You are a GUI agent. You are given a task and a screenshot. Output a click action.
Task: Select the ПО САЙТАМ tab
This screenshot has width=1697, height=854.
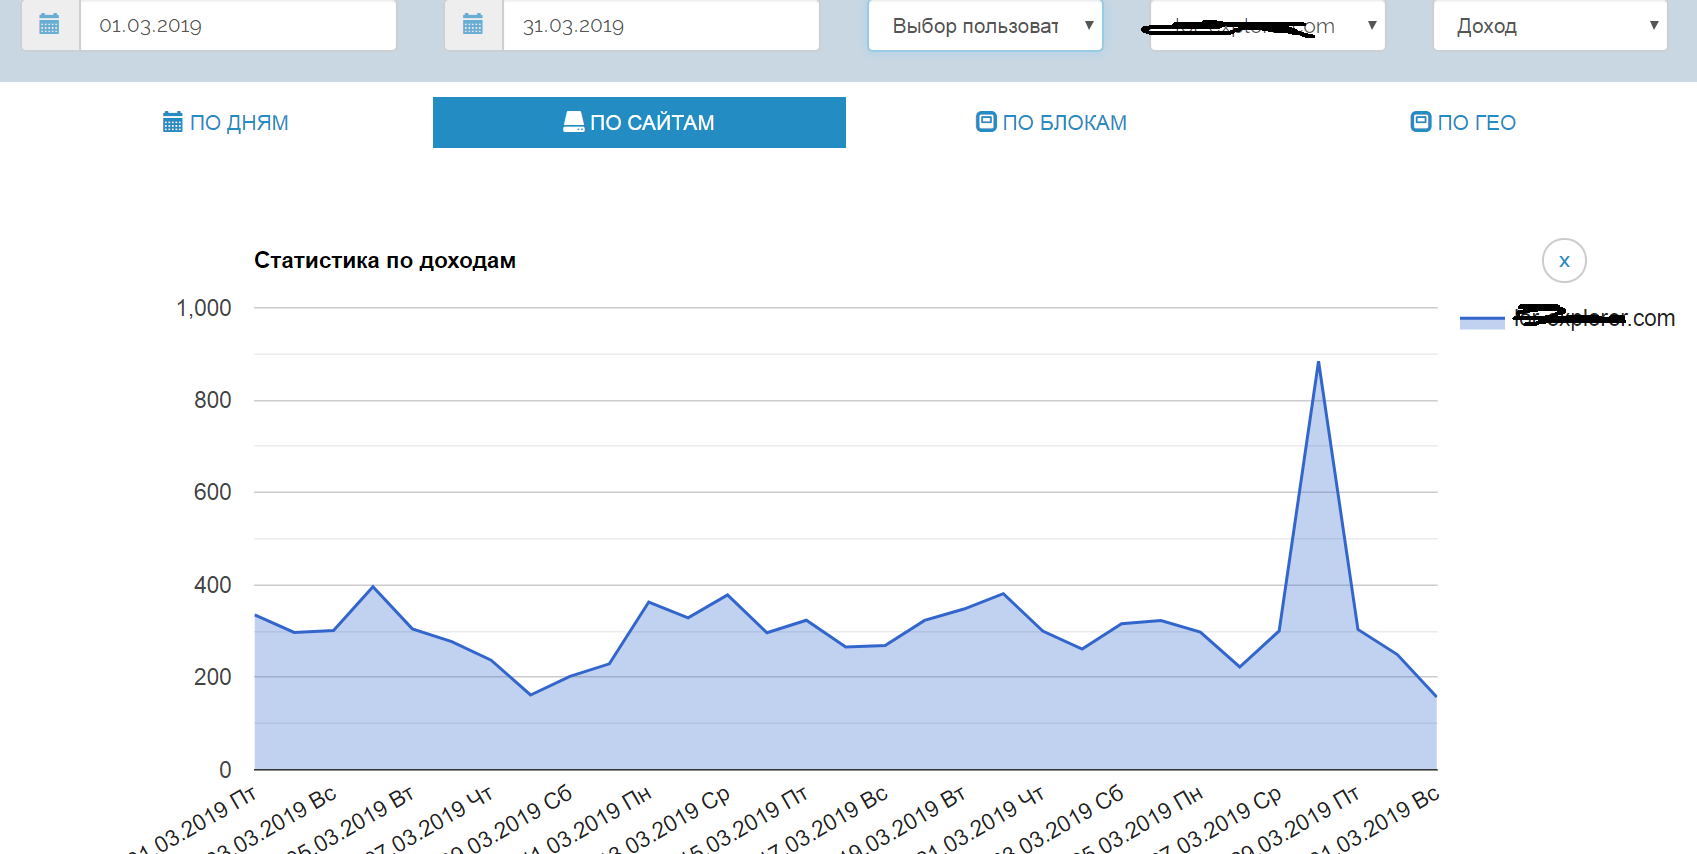coord(639,122)
